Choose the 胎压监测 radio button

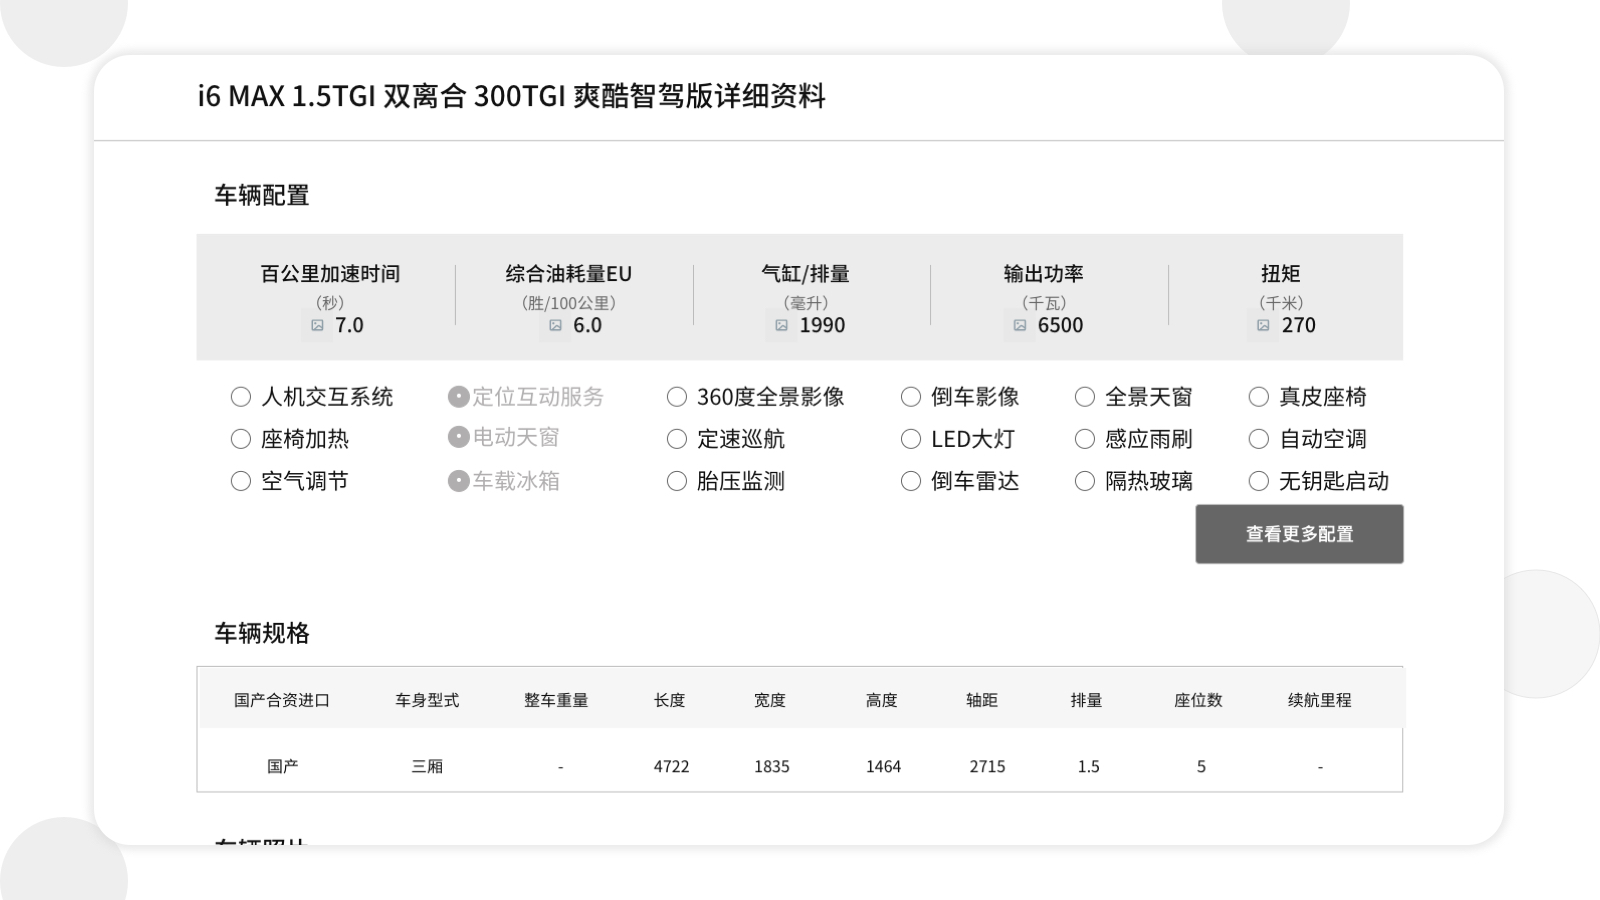tap(677, 481)
